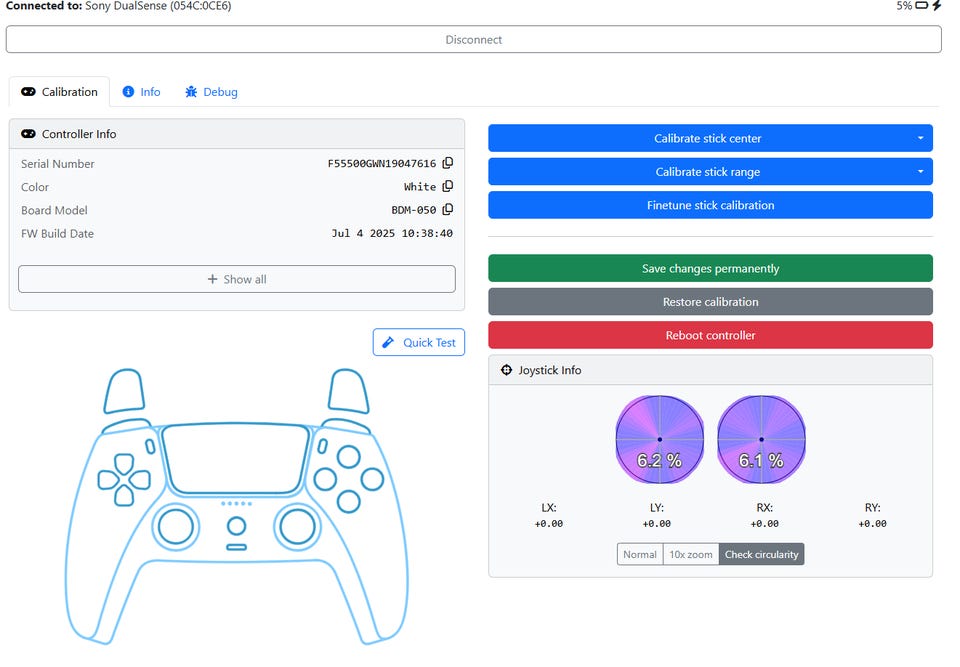This screenshot has height=667, width=960.
Task: Click the bug icon on the Debug tab
Action: coord(193,93)
